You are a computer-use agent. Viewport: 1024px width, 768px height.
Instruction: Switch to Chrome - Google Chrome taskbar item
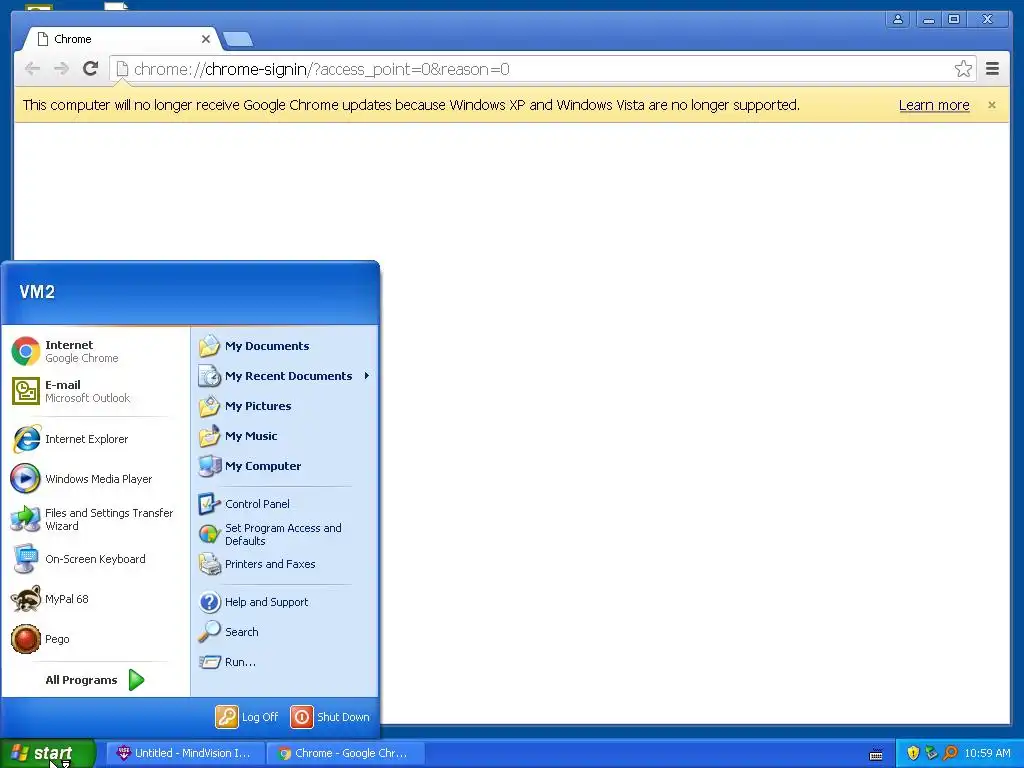pyautogui.click(x=345, y=753)
